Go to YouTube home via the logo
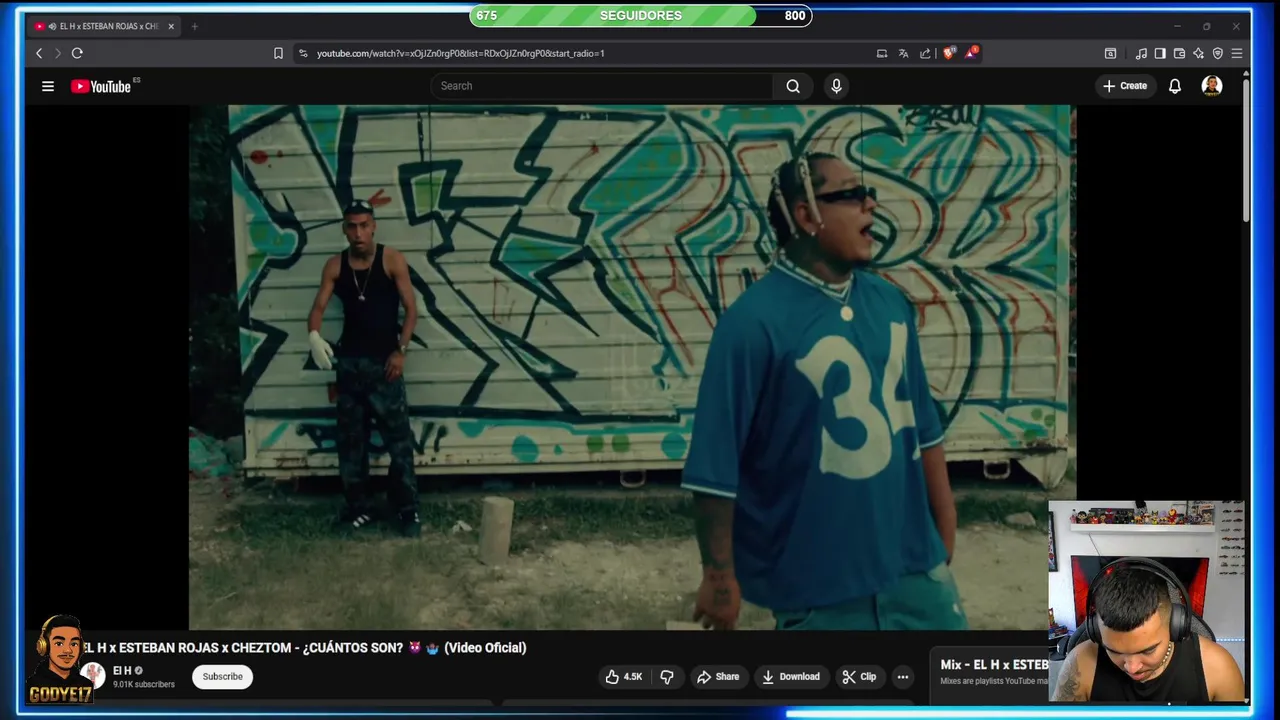The height and width of the screenshot is (720, 1280). 101,86
